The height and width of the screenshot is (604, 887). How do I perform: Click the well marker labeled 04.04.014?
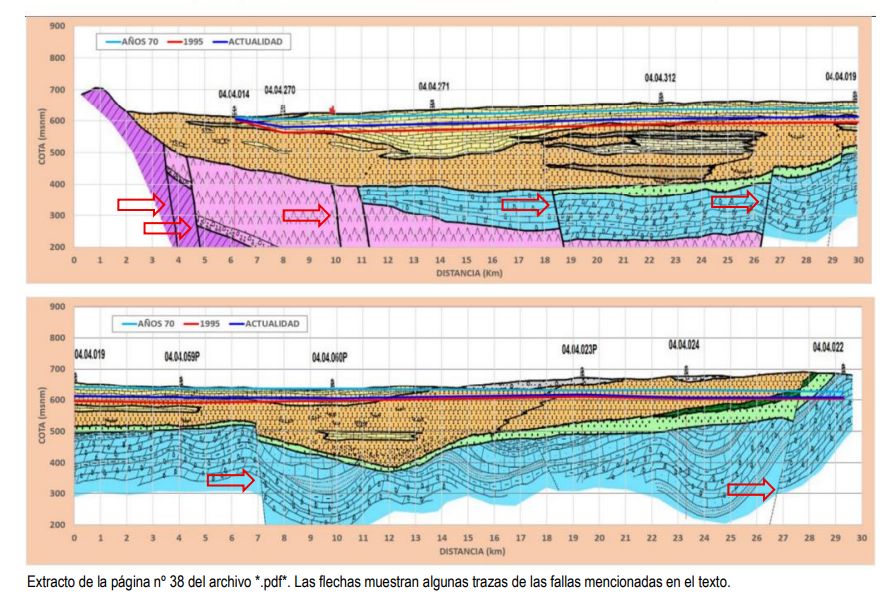tap(234, 111)
